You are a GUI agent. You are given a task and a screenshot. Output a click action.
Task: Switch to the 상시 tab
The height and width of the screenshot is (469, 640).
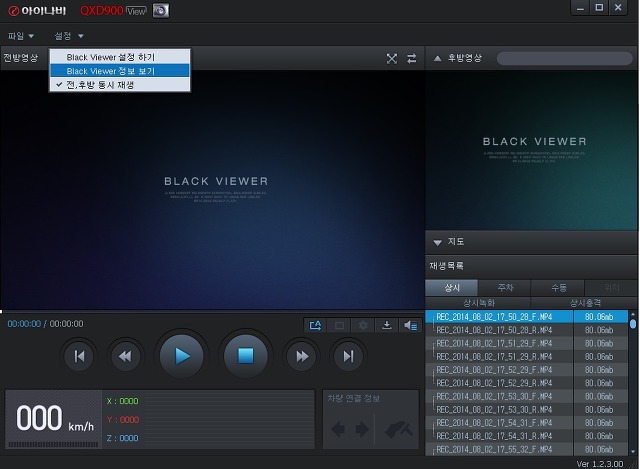click(x=451, y=288)
